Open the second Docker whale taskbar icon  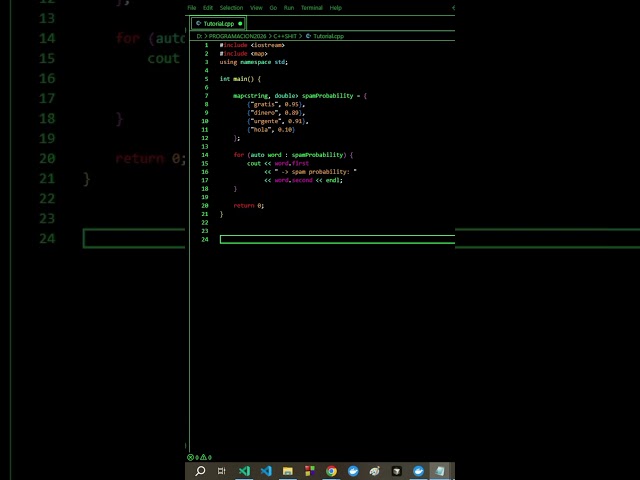point(418,471)
